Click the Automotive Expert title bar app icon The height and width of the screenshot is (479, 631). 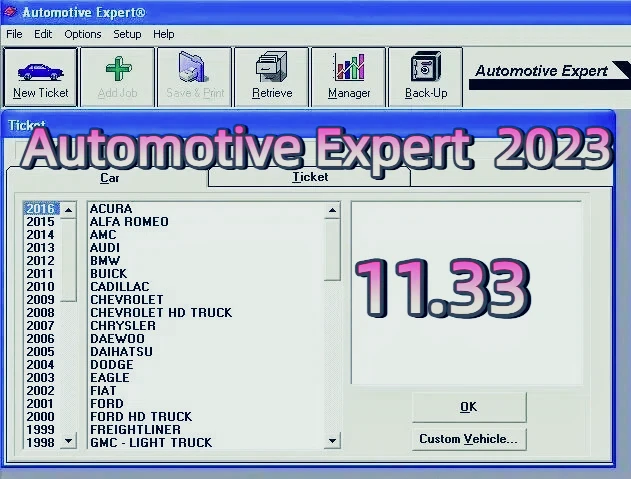coord(10,12)
